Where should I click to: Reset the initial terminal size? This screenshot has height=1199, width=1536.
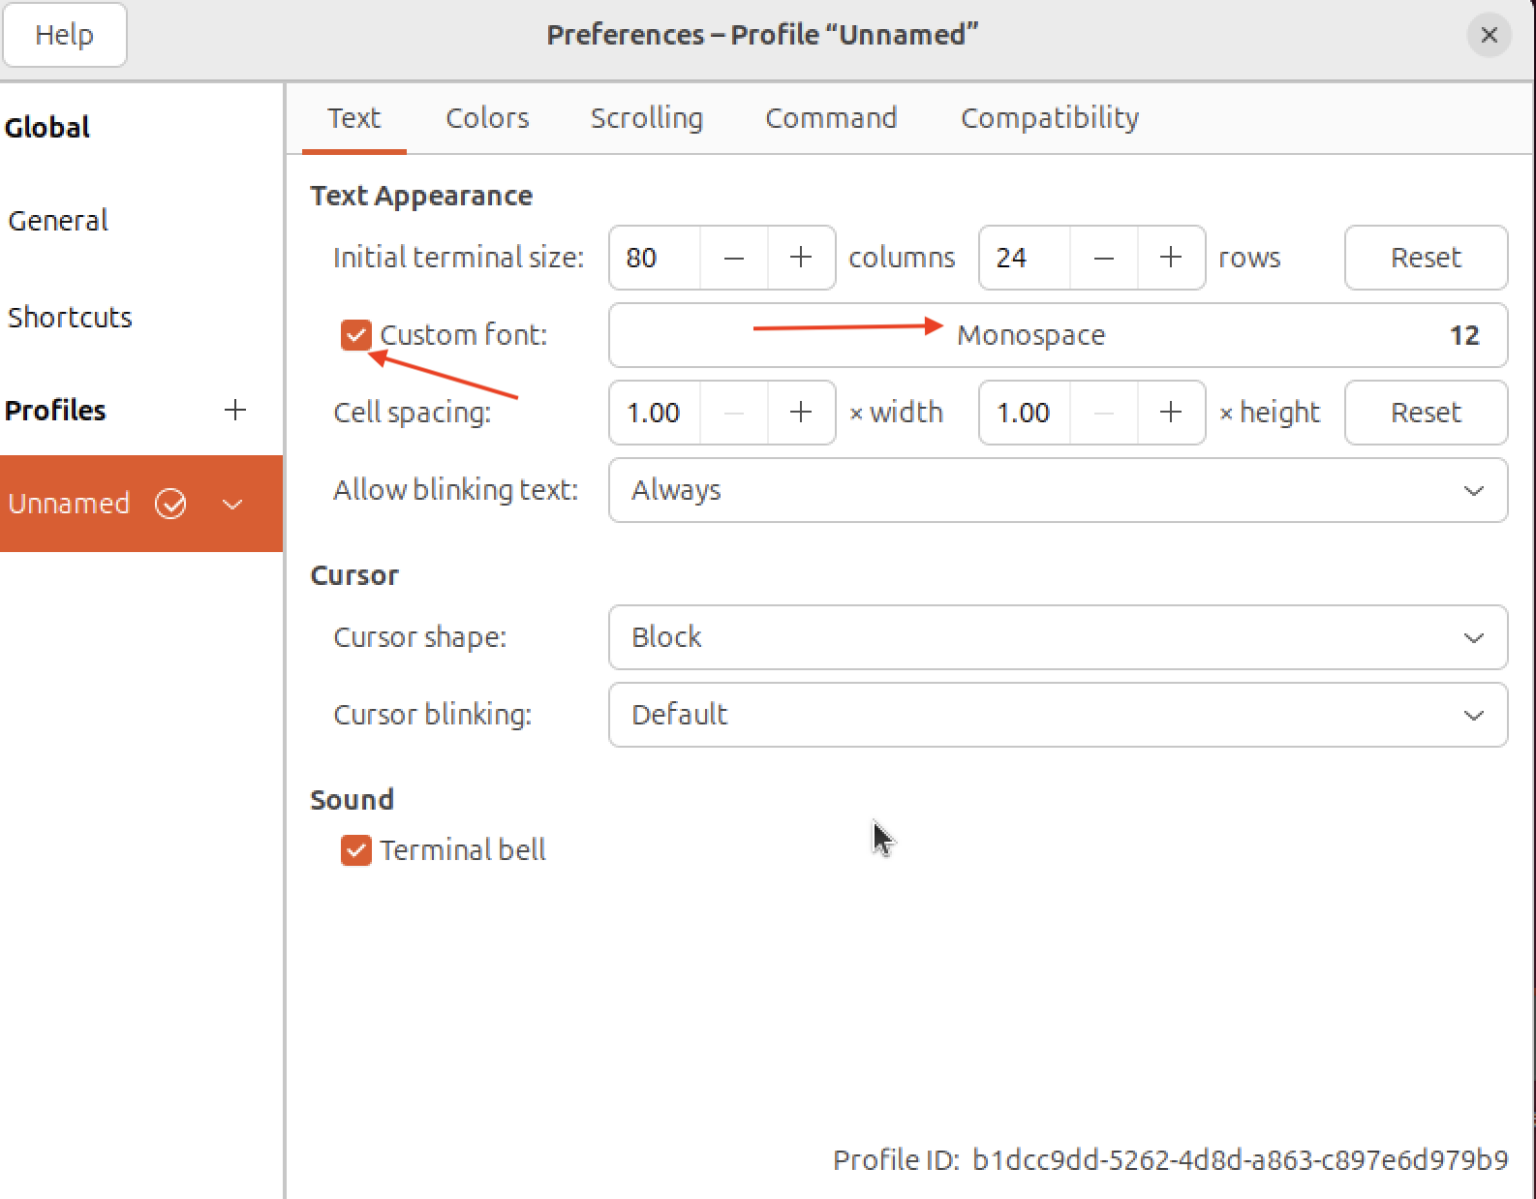coord(1425,258)
